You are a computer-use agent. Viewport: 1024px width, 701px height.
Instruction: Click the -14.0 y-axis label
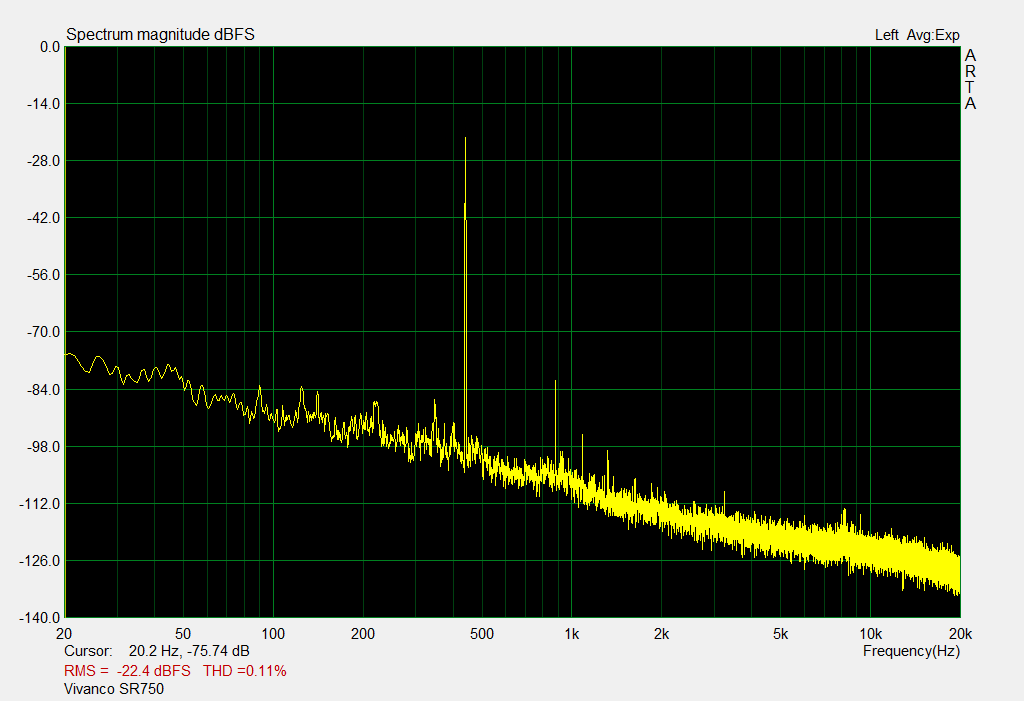[x=43, y=104]
